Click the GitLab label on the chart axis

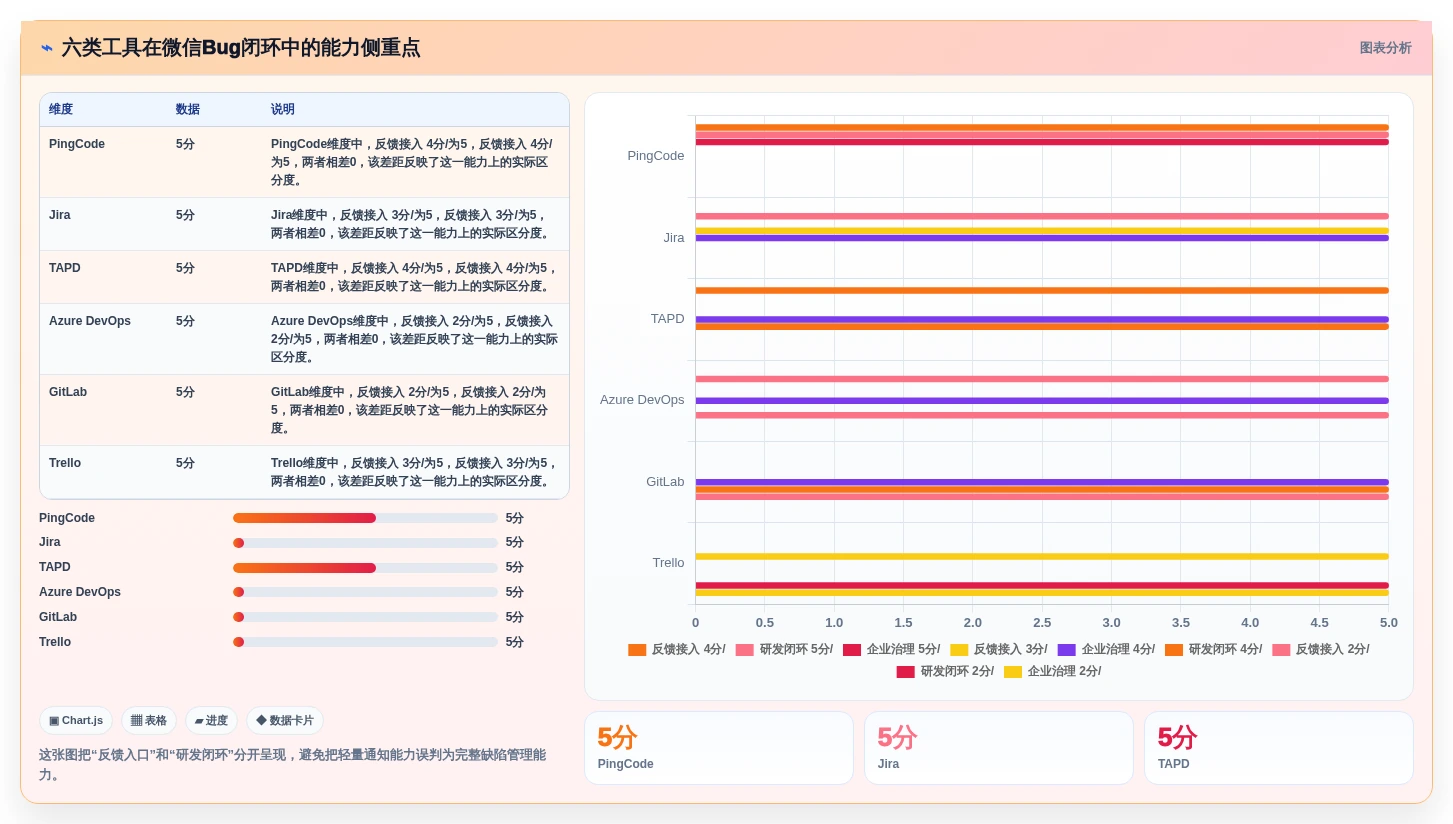(665, 482)
